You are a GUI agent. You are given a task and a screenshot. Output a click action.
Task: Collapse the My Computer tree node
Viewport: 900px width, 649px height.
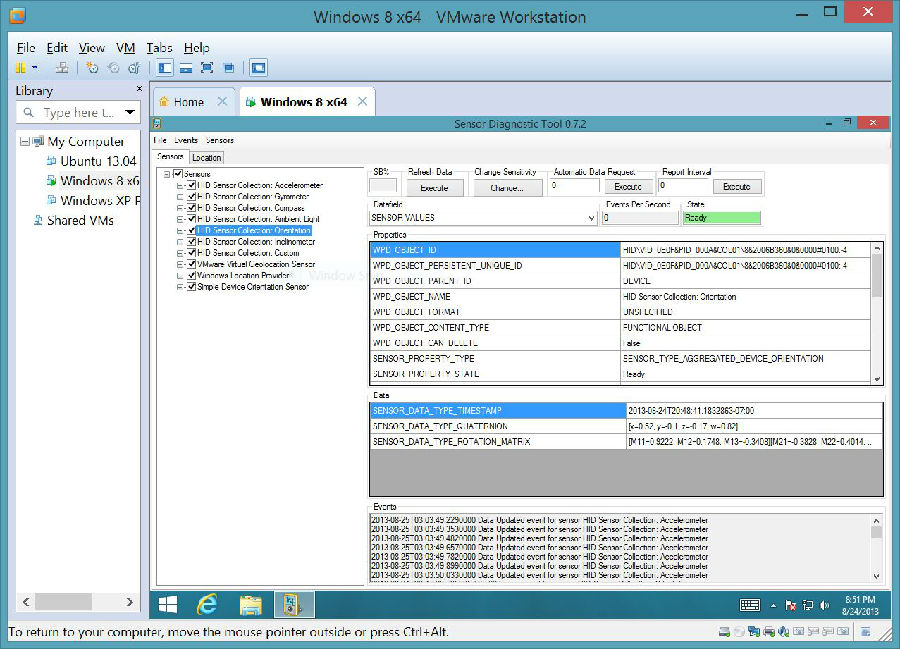24,142
